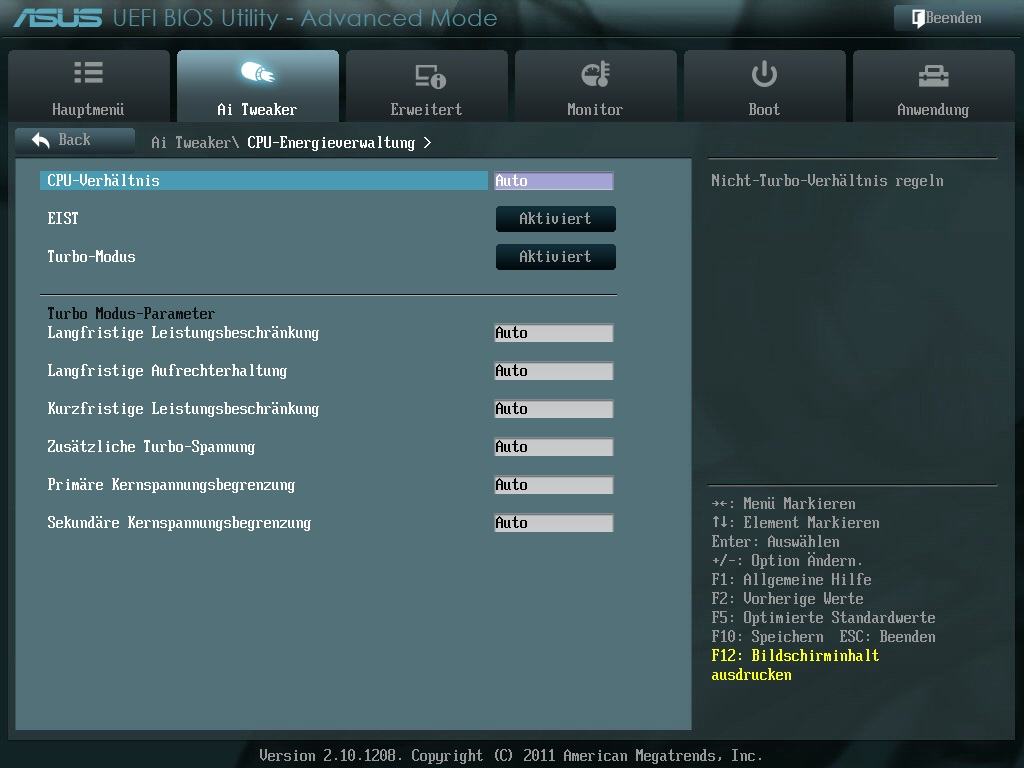
Task: Open the Anwendung tab
Action: (x=934, y=86)
